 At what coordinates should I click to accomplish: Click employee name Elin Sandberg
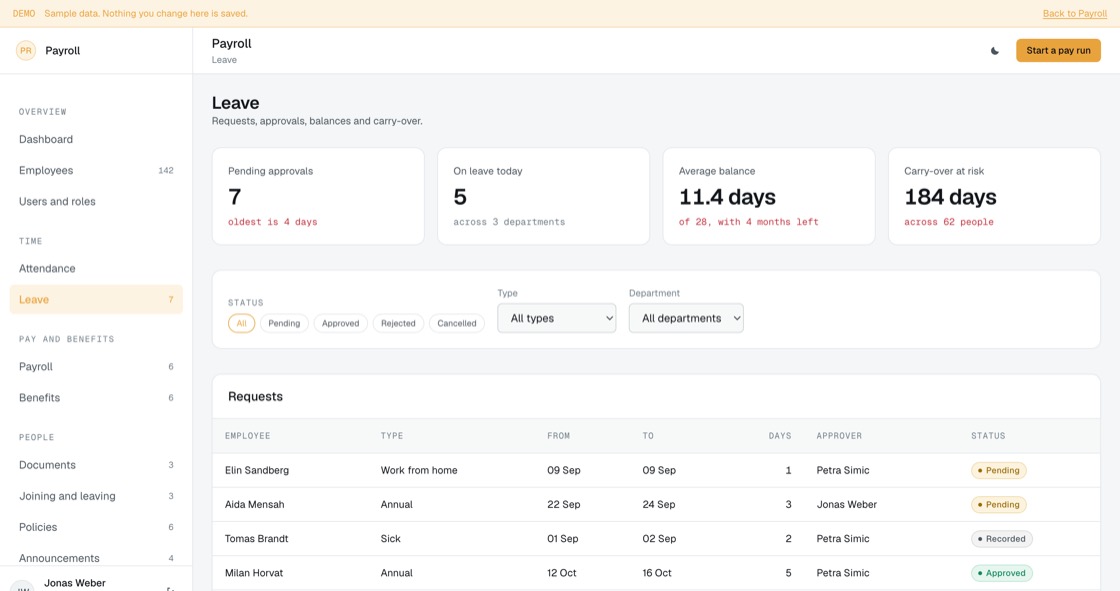(x=257, y=470)
